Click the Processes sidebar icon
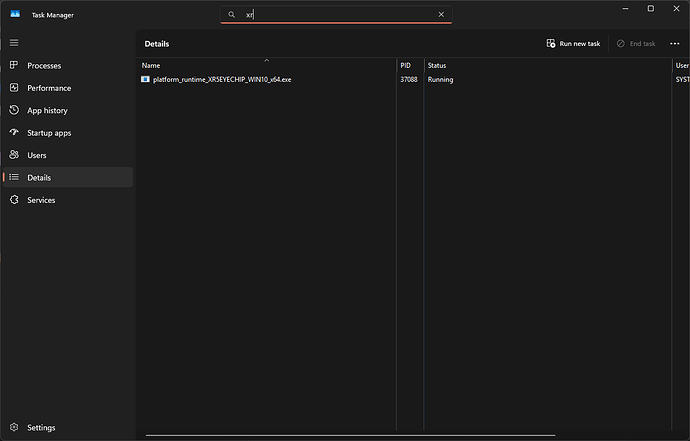This screenshot has width=690, height=441. 14,65
